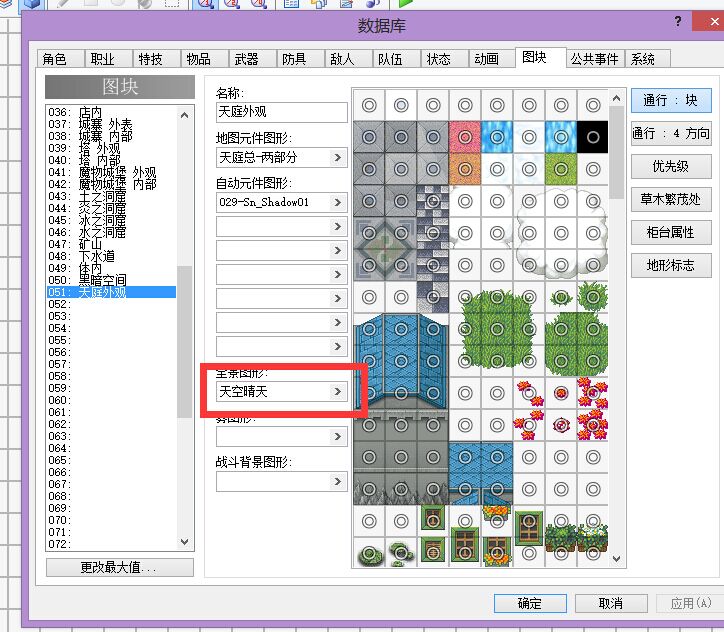The height and width of the screenshot is (632, 724).
Task: Select tileset 039: 塔 外观
Action: coord(111,148)
